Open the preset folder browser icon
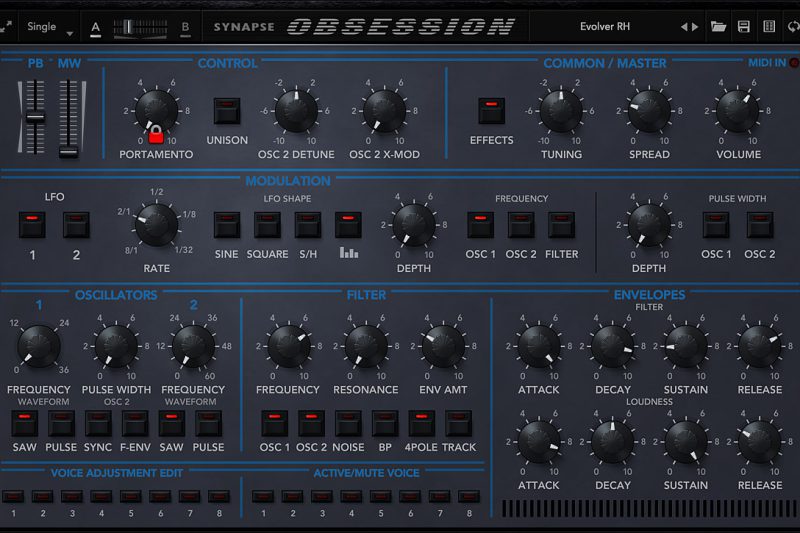Image resolution: width=800 pixels, height=533 pixels. [719, 26]
